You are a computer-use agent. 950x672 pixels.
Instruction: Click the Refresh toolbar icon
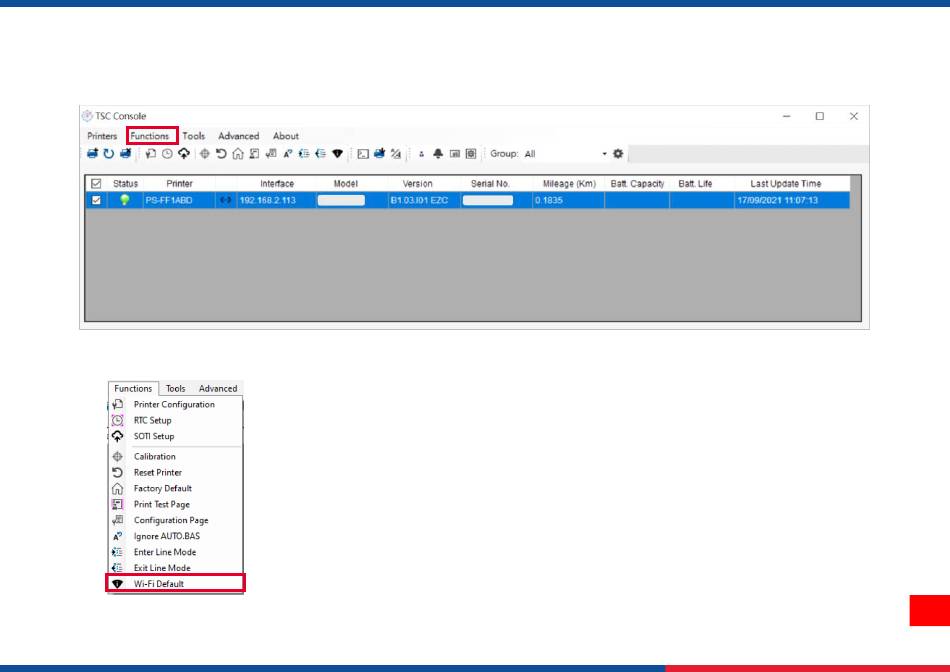point(108,154)
